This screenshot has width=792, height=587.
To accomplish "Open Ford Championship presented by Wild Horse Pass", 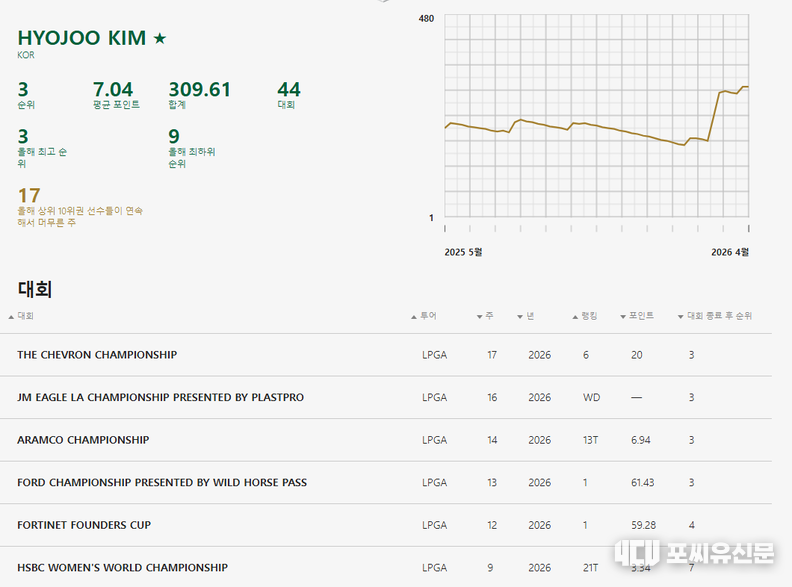I will [x=162, y=483].
